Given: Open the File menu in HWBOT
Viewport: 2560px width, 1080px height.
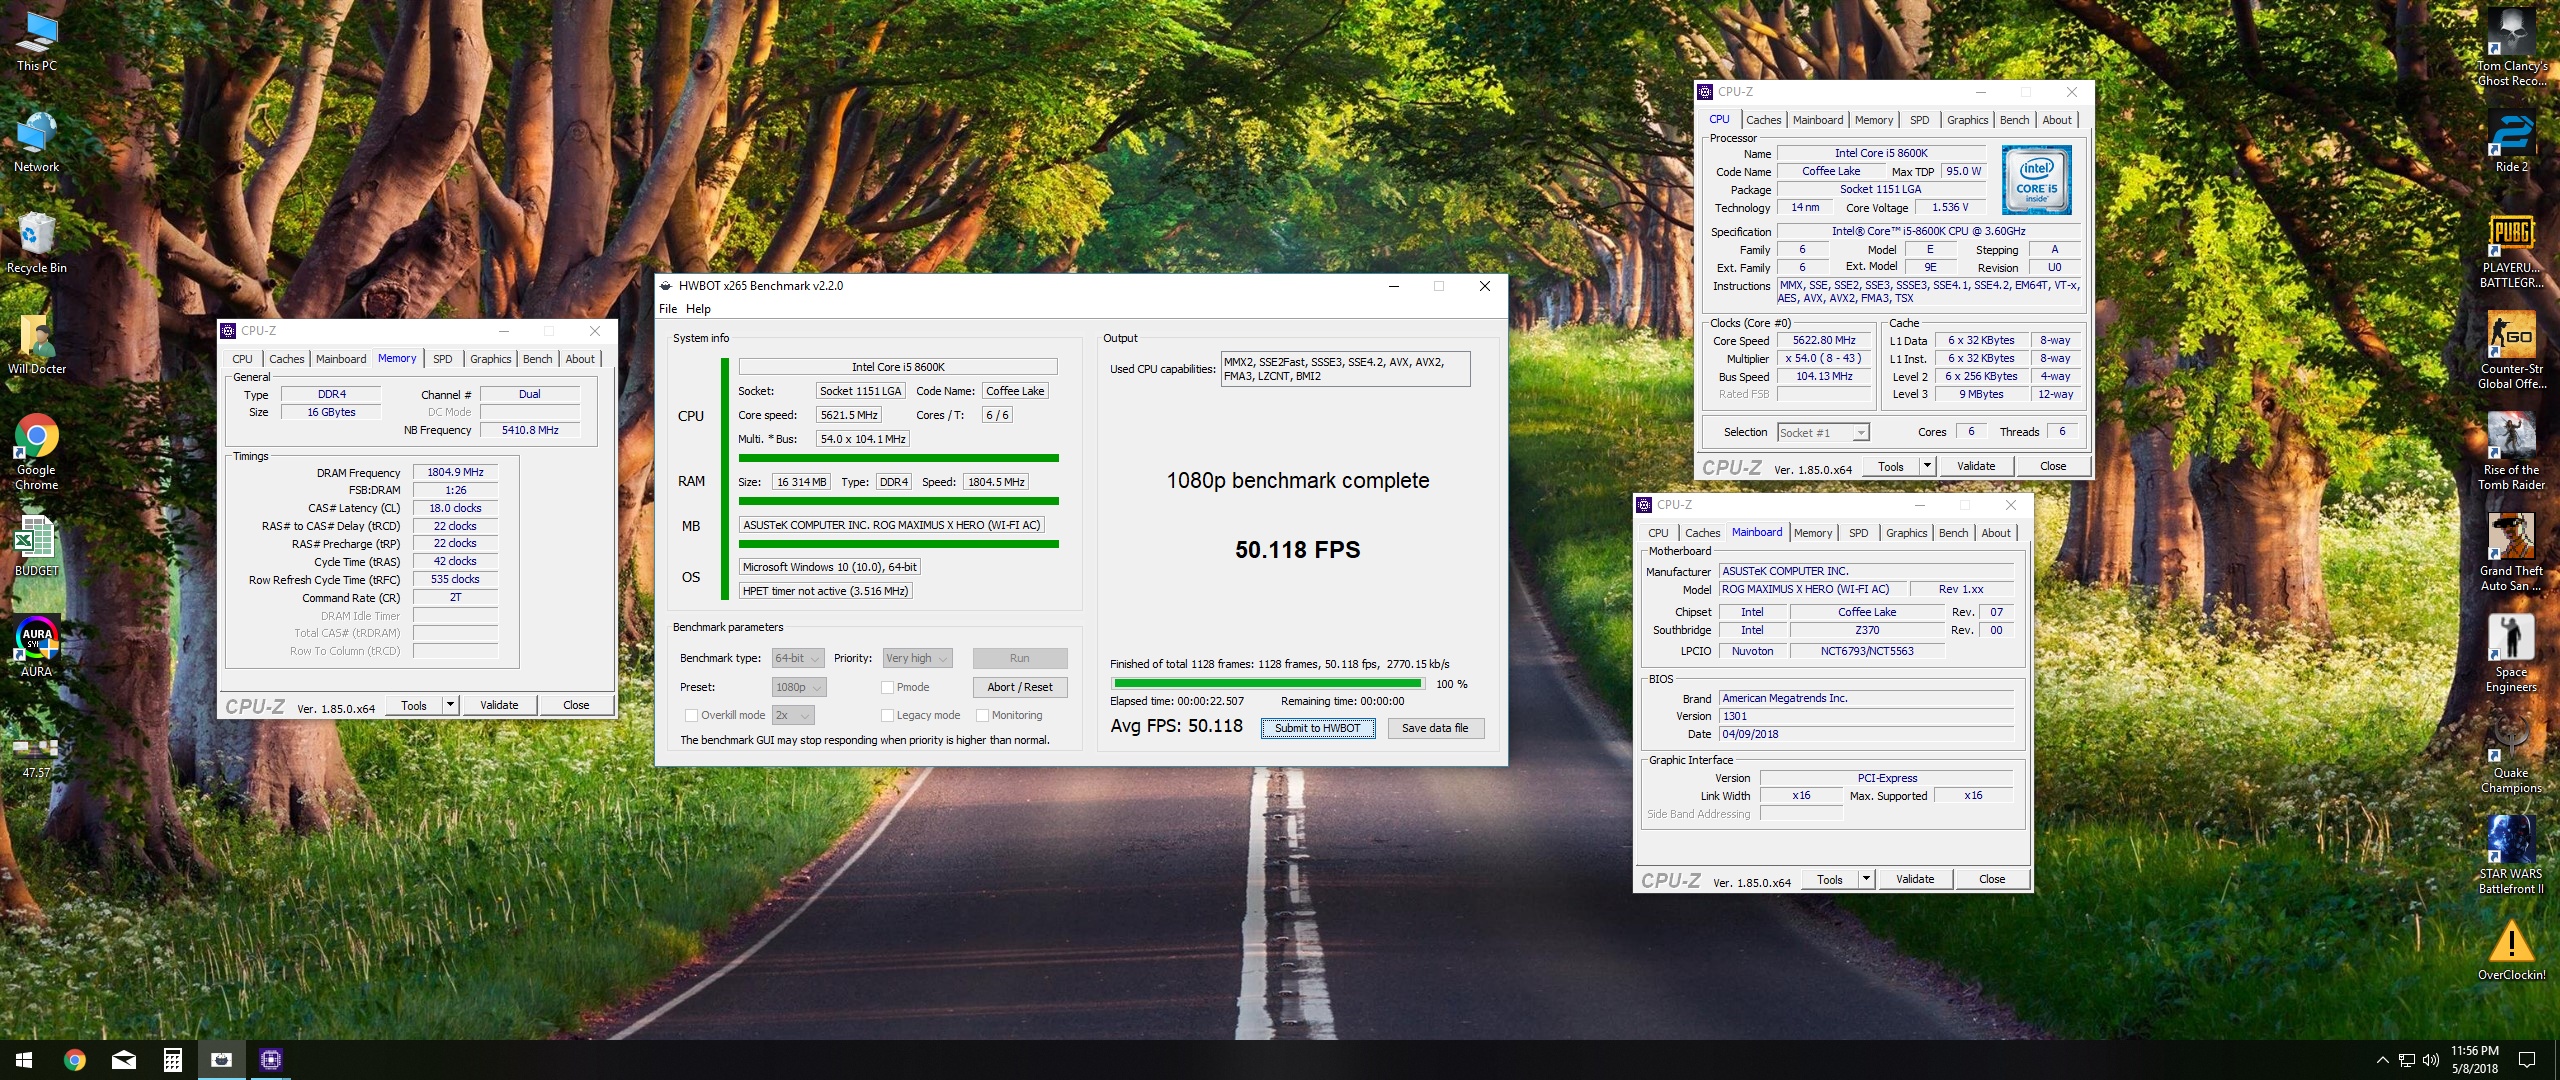Looking at the screenshot, I should click(668, 309).
